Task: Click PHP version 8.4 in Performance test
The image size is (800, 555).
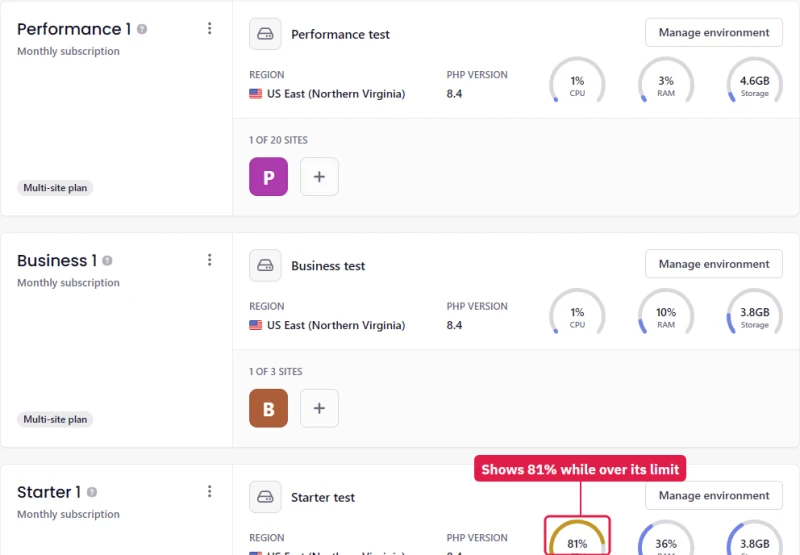Action: point(454,94)
